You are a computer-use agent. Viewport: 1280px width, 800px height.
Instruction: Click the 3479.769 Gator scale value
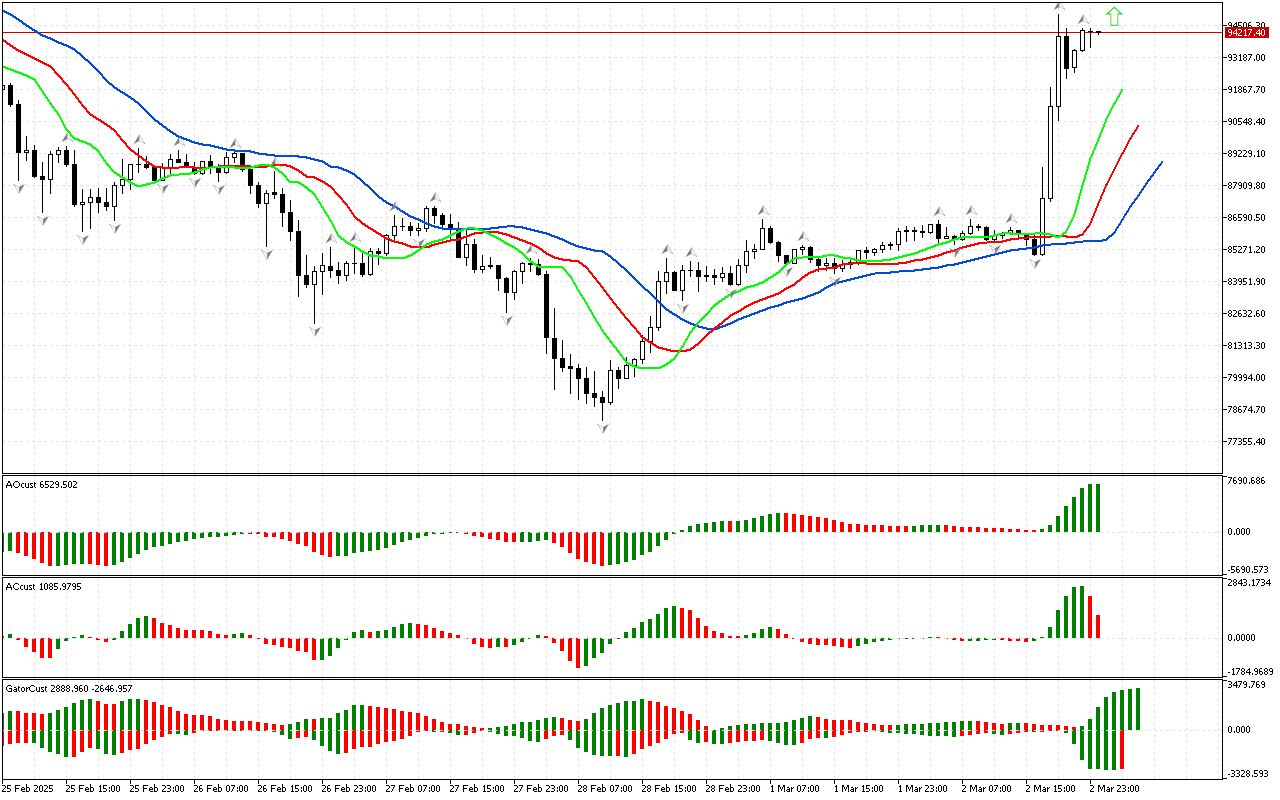(1246, 685)
